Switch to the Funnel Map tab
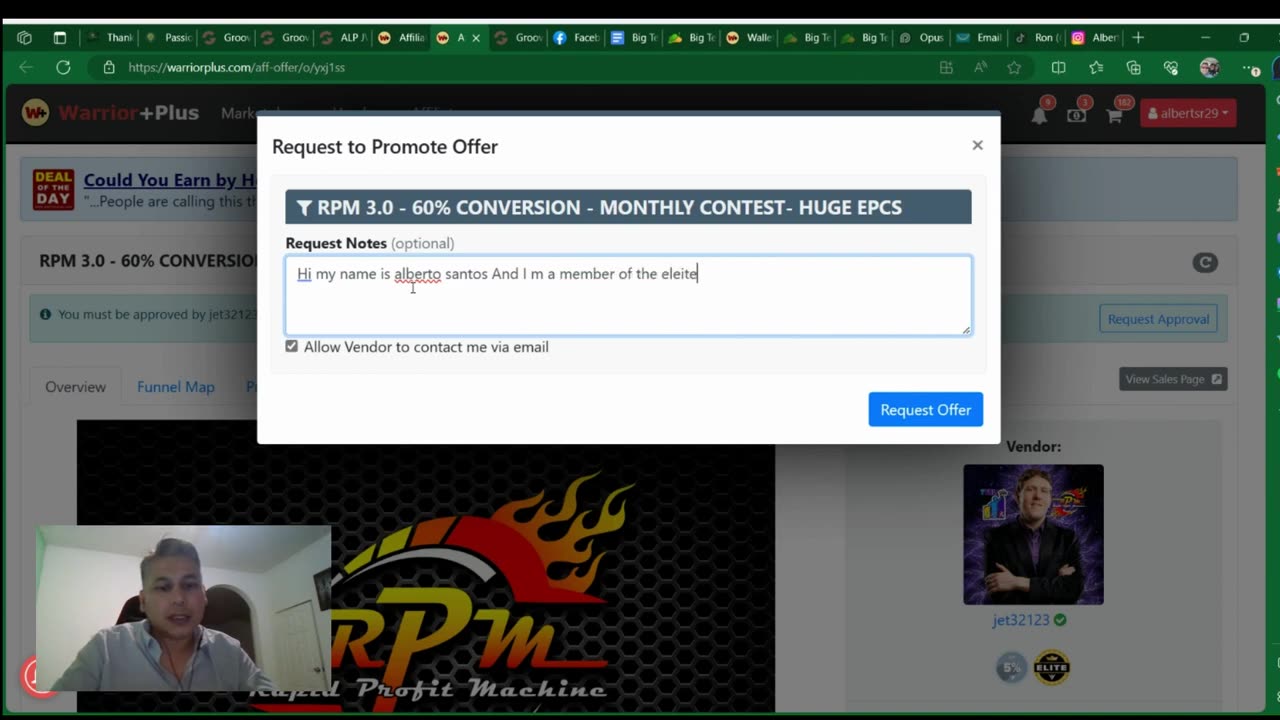This screenshot has height=720, width=1280. click(175, 387)
